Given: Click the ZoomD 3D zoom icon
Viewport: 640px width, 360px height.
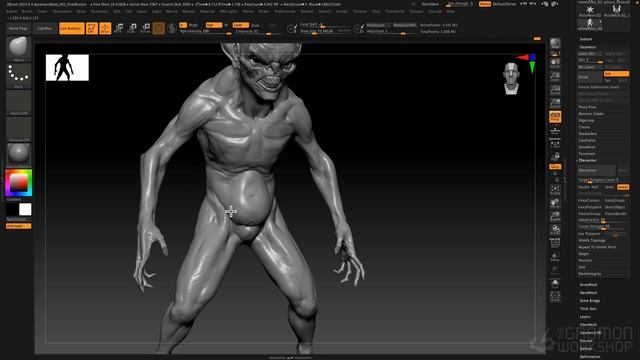Looking at the screenshot, I should [x=555, y=216].
